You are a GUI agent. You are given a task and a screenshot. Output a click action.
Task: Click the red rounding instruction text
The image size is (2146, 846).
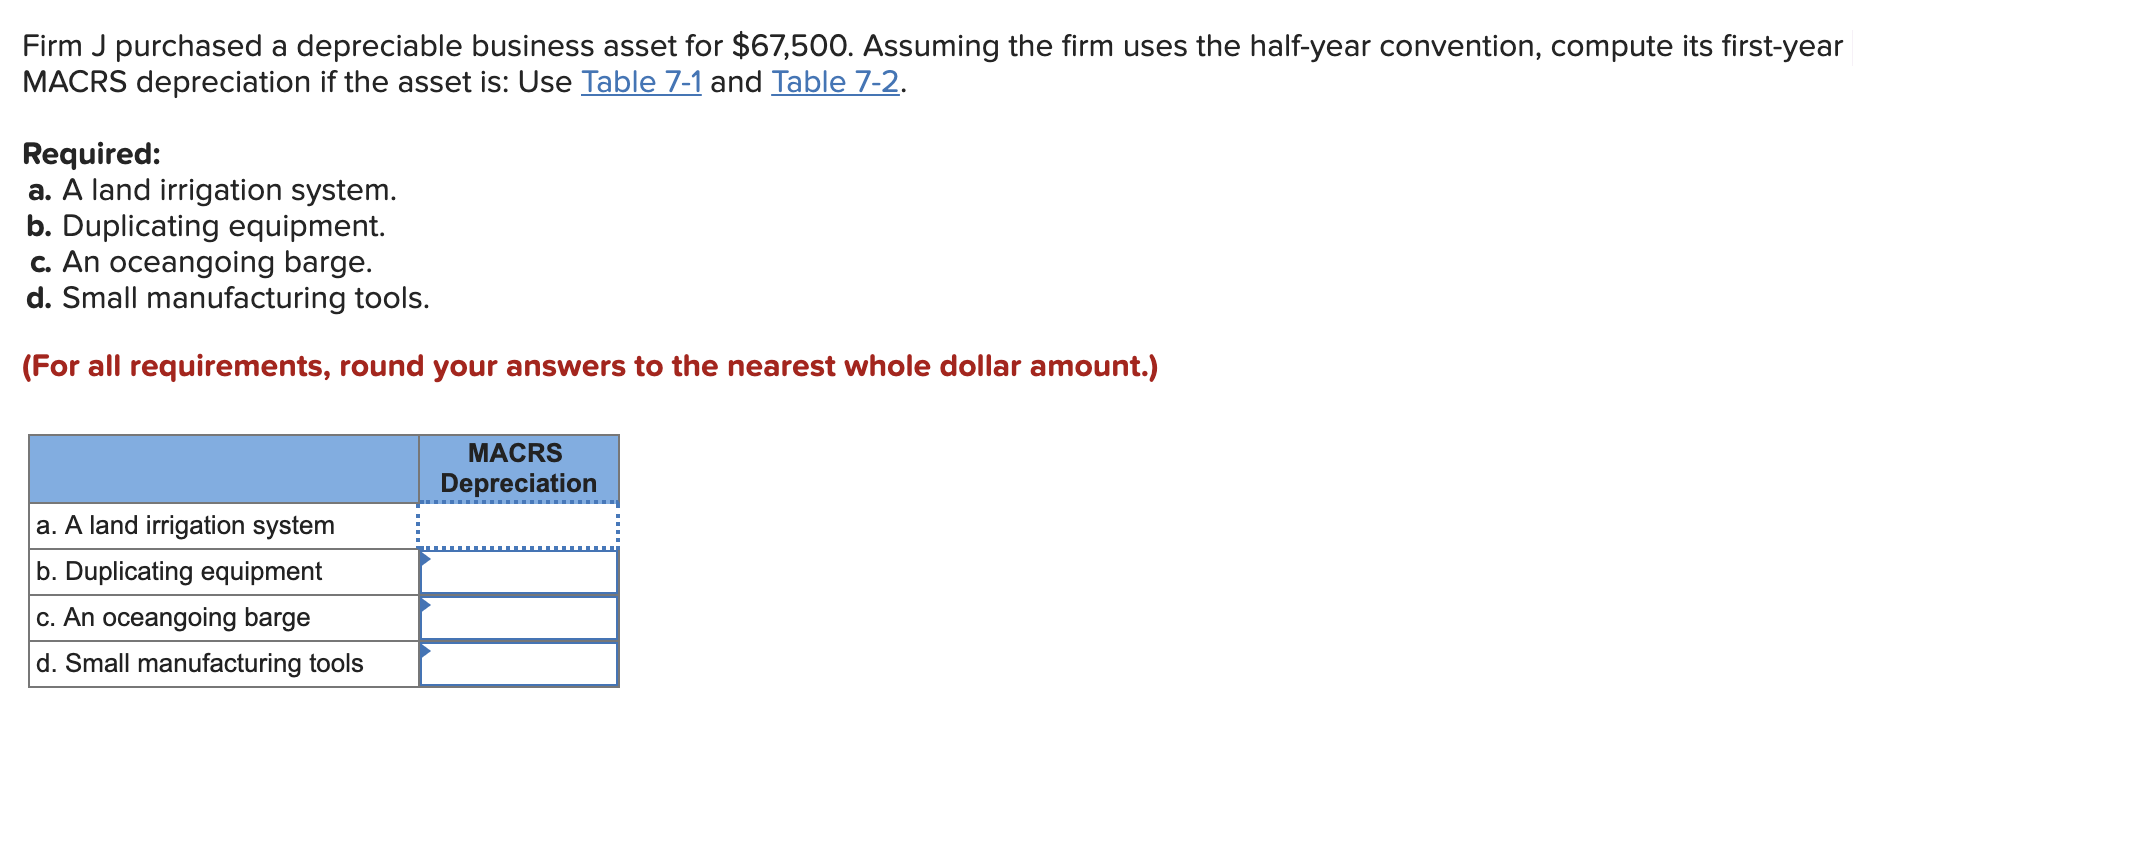click(590, 365)
